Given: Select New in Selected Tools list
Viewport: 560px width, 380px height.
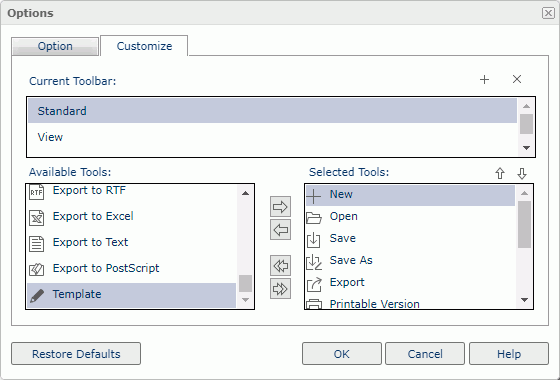Looking at the screenshot, I should coord(410,195).
